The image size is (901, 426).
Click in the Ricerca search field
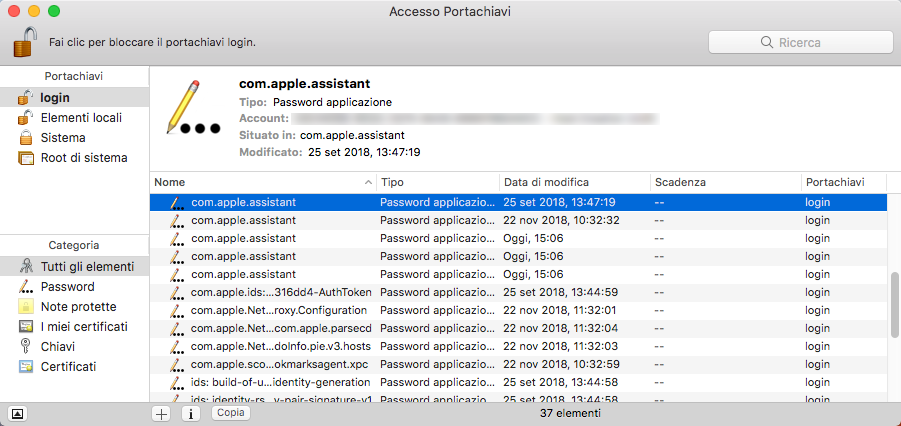pyautogui.click(x=800, y=43)
